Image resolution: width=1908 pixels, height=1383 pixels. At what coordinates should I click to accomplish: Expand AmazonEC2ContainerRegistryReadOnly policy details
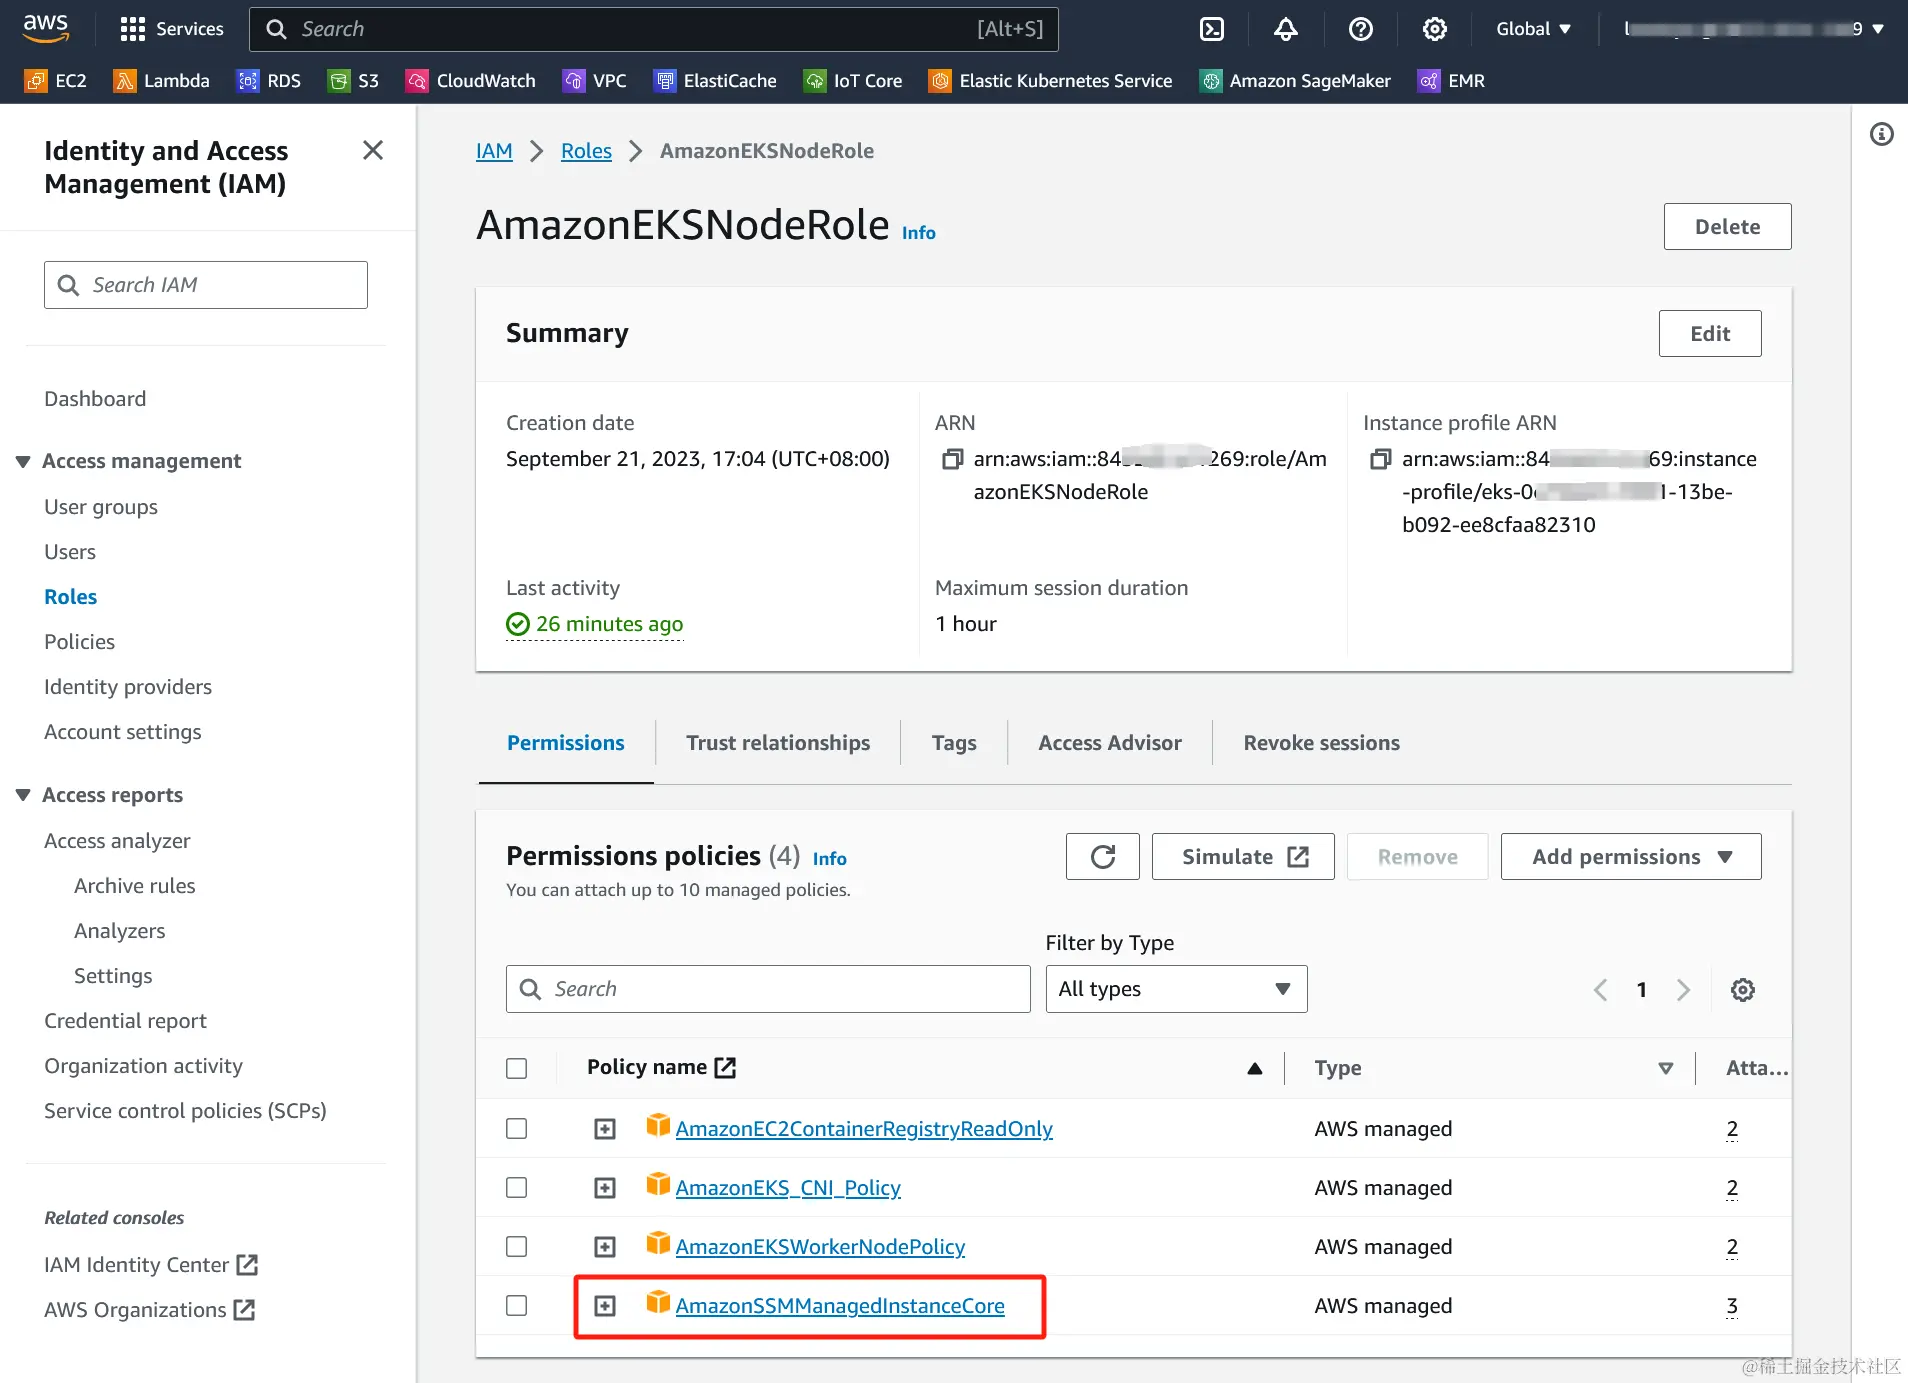(x=605, y=1129)
